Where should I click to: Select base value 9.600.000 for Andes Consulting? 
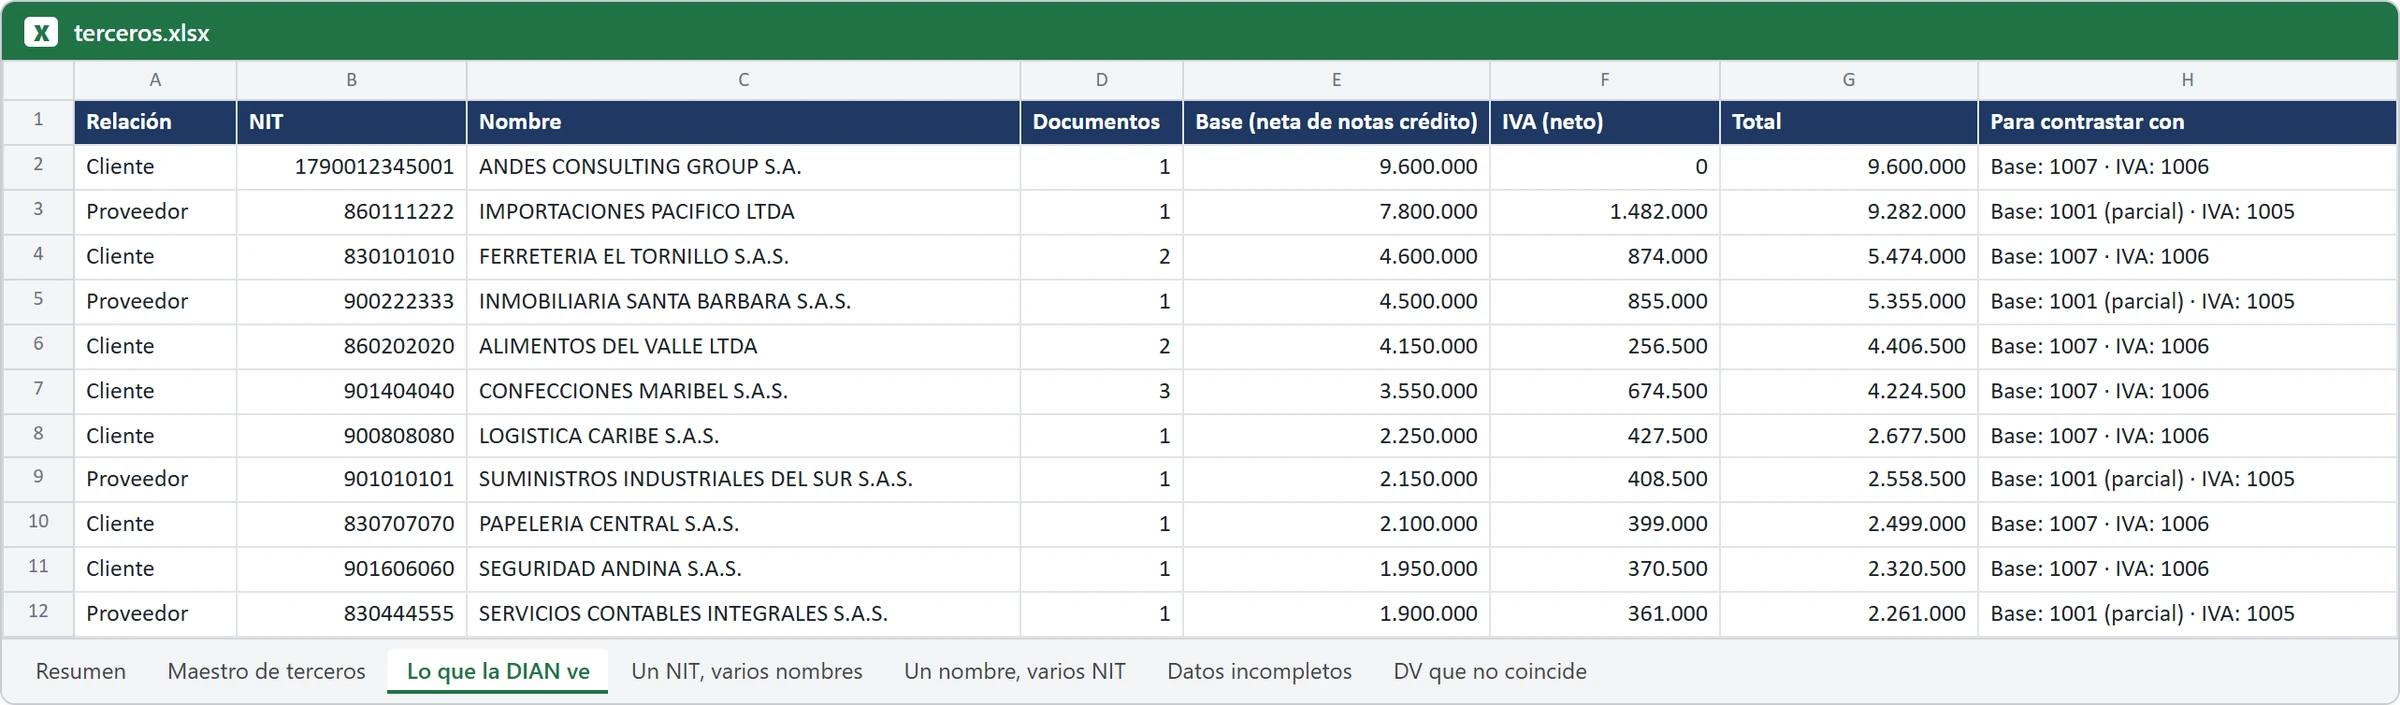pos(1336,167)
